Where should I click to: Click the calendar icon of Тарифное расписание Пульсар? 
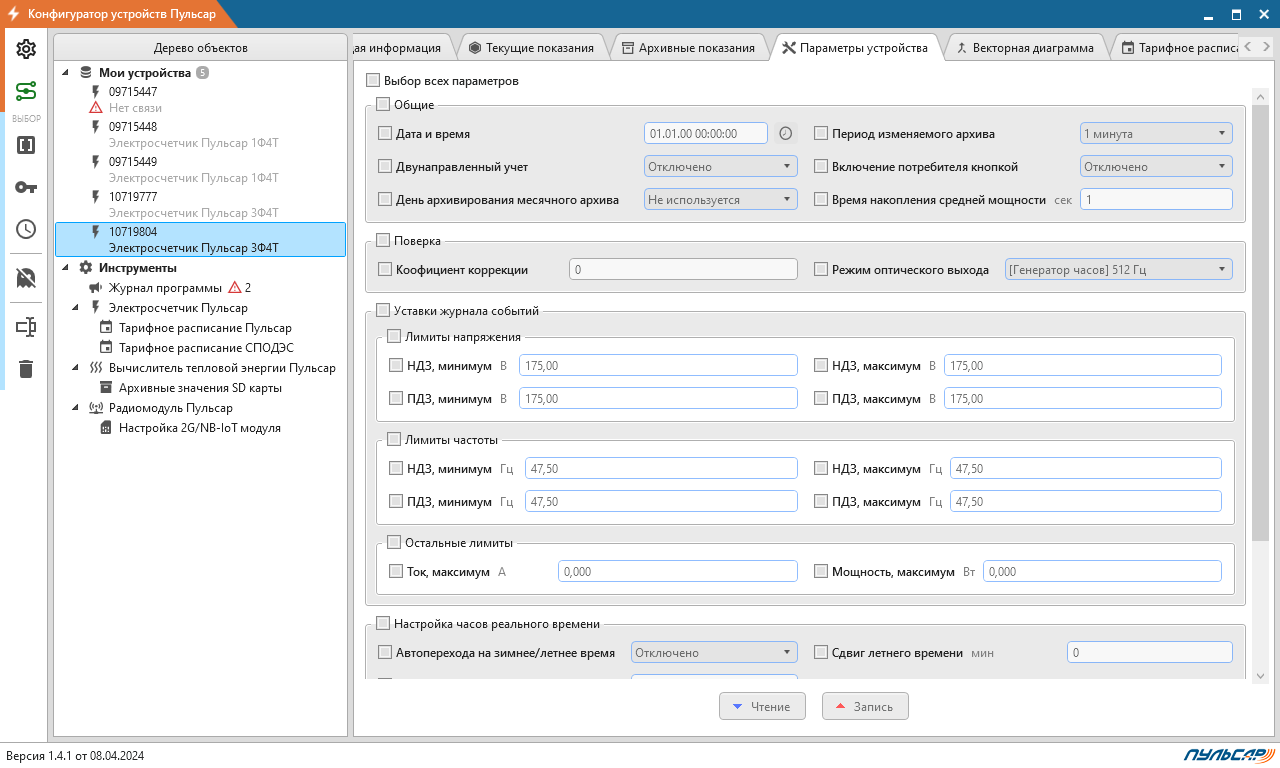[x=106, y=328]
